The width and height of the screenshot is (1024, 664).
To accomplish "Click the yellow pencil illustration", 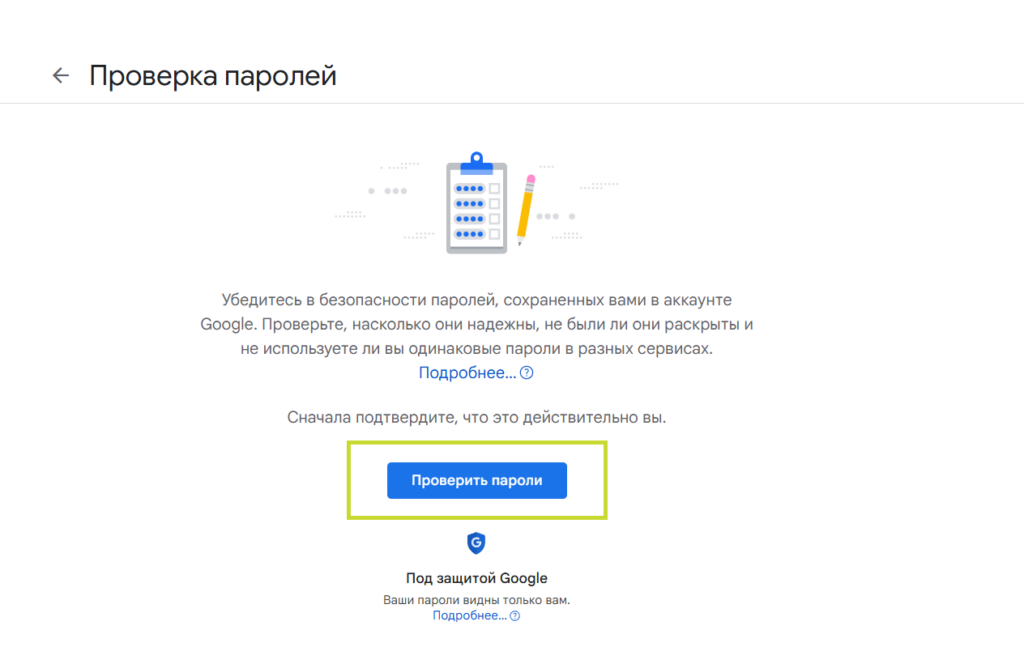I will [526, 210].
